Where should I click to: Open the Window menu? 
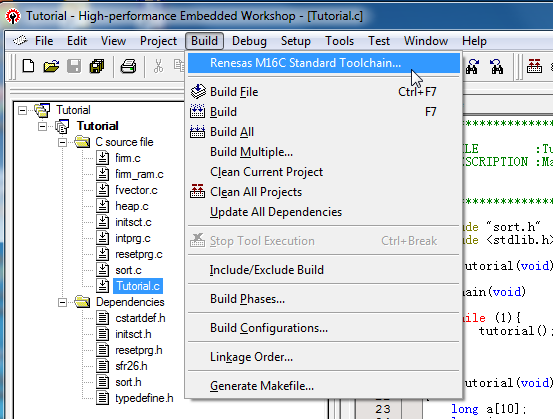click(x=426, y=41)
